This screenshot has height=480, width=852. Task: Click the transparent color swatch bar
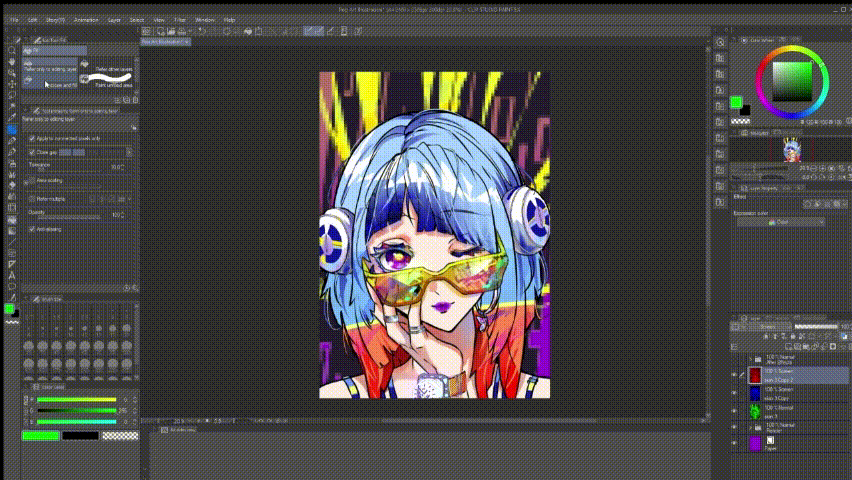(x=120, y=435)
